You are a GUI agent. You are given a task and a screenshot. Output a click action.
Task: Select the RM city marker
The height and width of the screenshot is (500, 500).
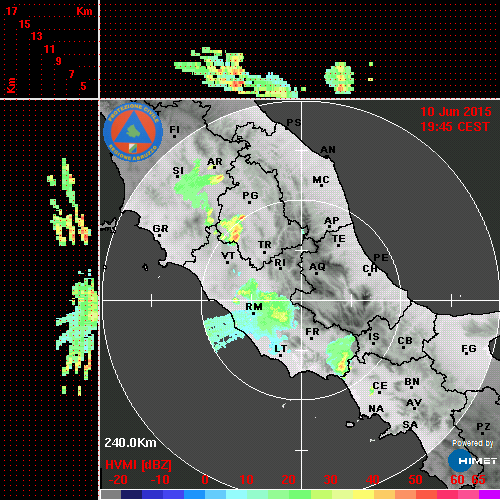point(254,313)
